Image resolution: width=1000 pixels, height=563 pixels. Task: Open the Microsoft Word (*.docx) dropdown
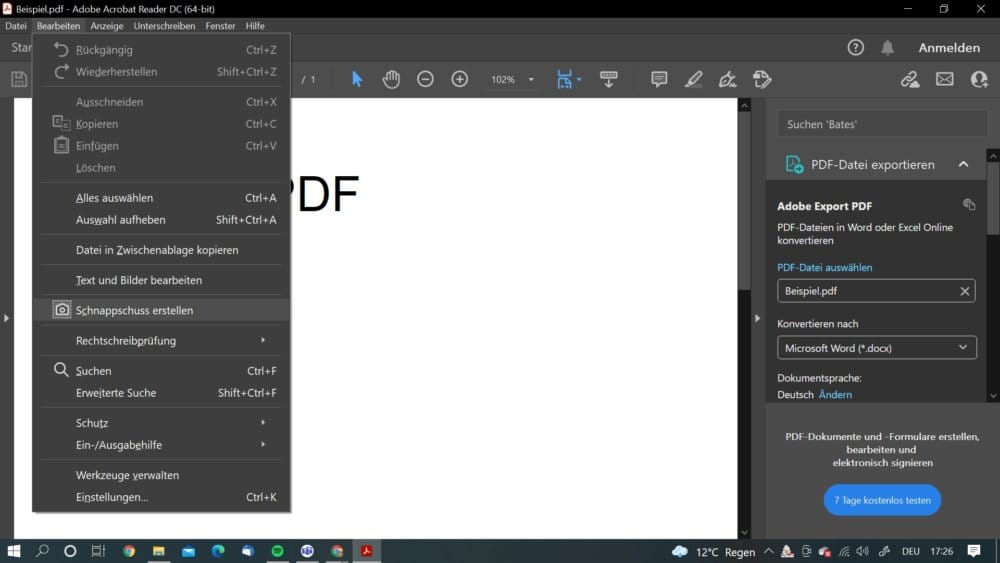[x=876, y=348]
